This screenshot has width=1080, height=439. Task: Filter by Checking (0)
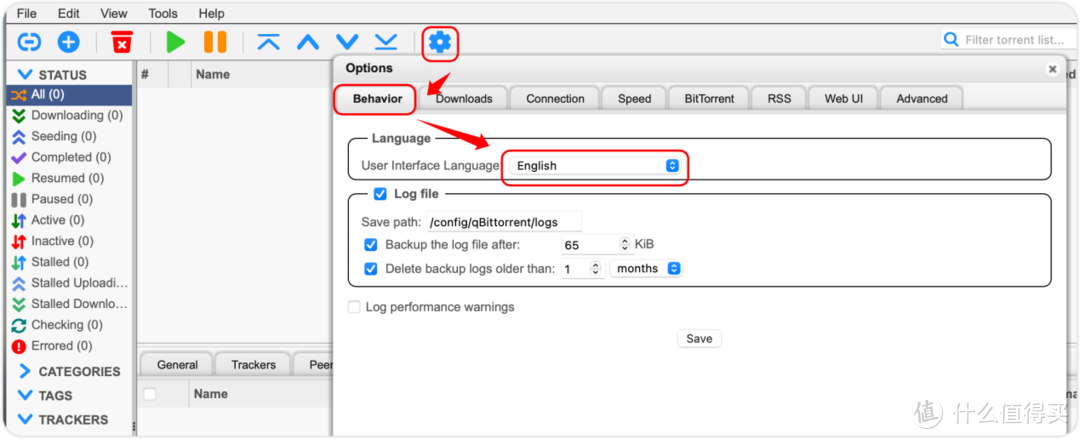point(69,325)
